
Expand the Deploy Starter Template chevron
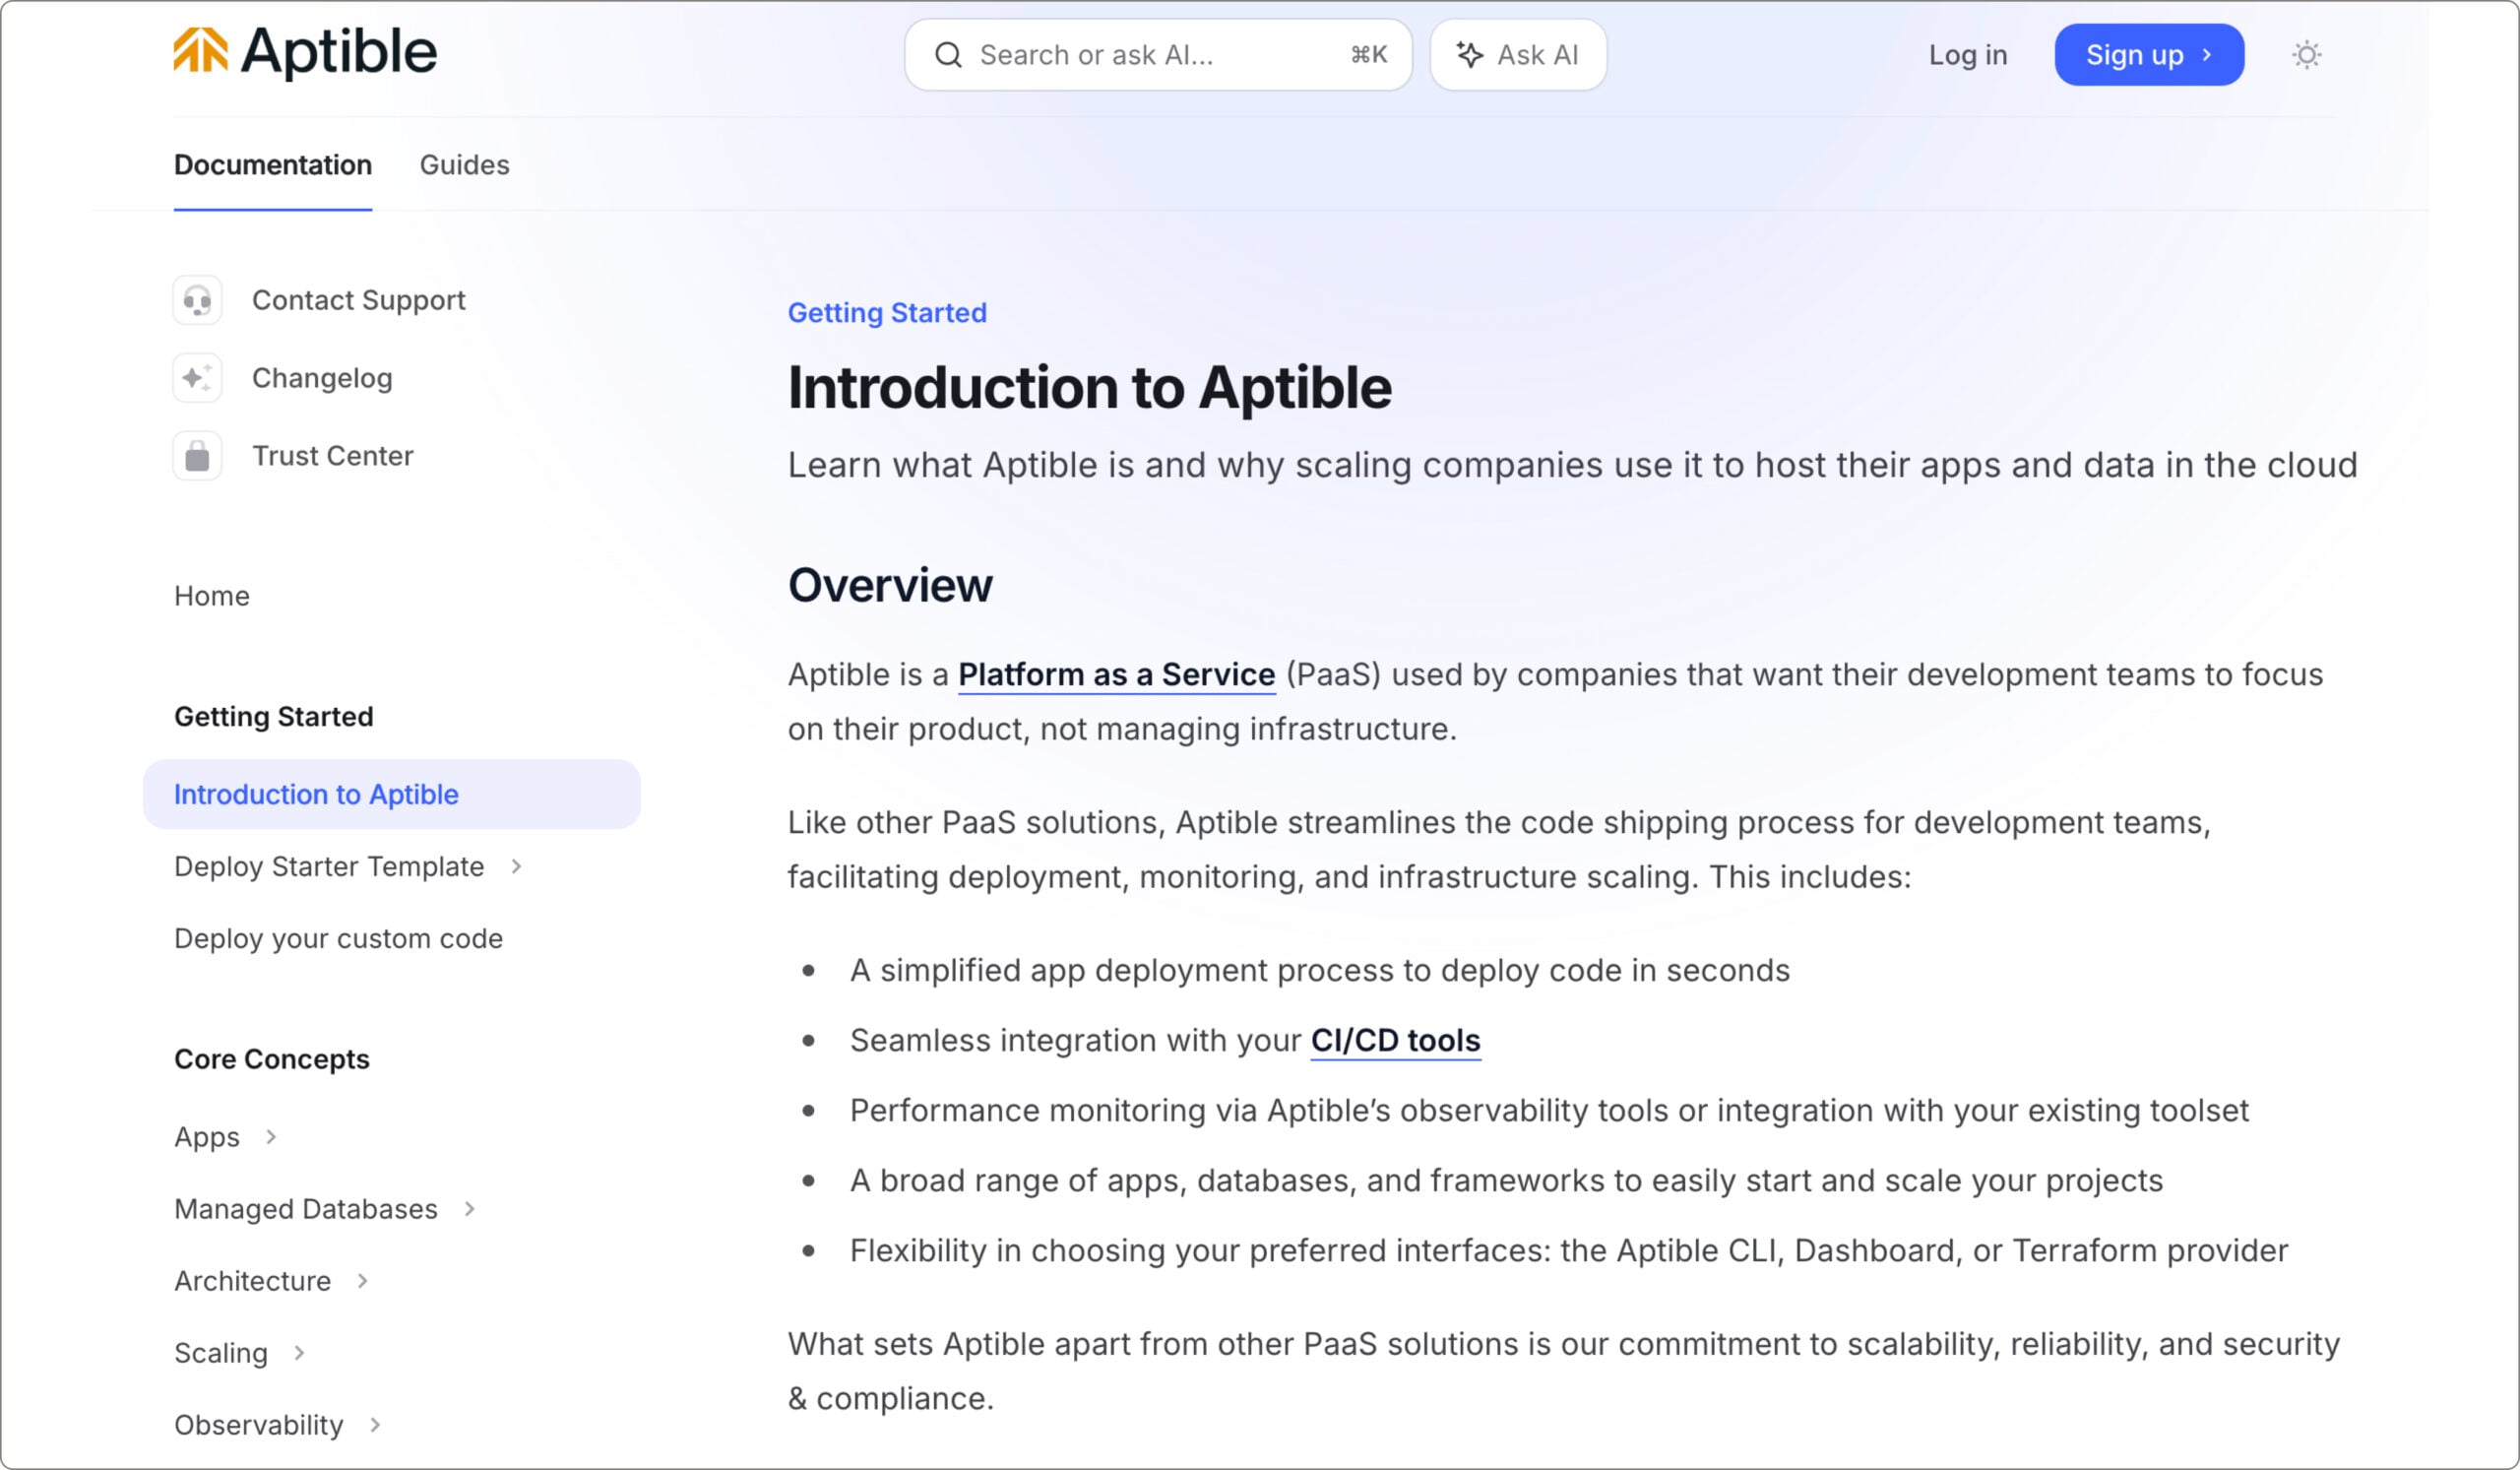(517, 867)
